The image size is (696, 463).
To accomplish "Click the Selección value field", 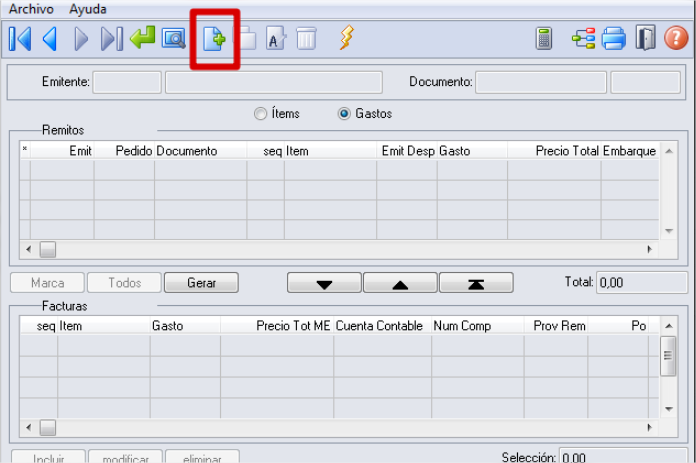I will 623,456.
